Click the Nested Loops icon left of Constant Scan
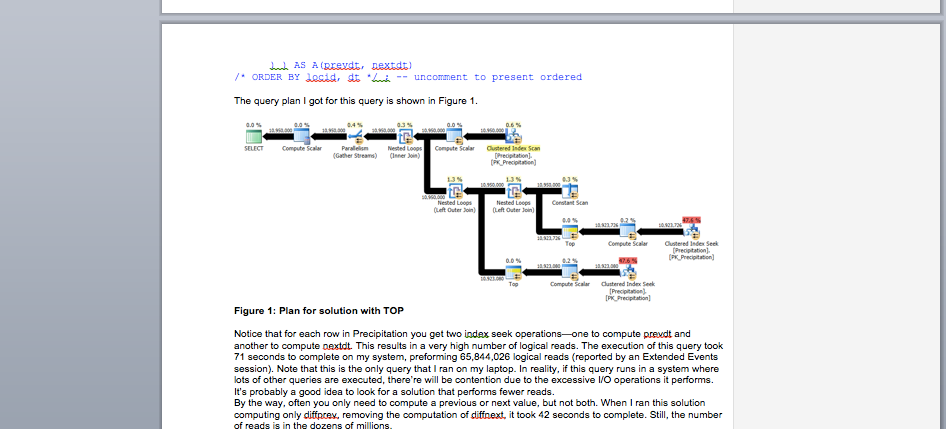 coord(512,190)
